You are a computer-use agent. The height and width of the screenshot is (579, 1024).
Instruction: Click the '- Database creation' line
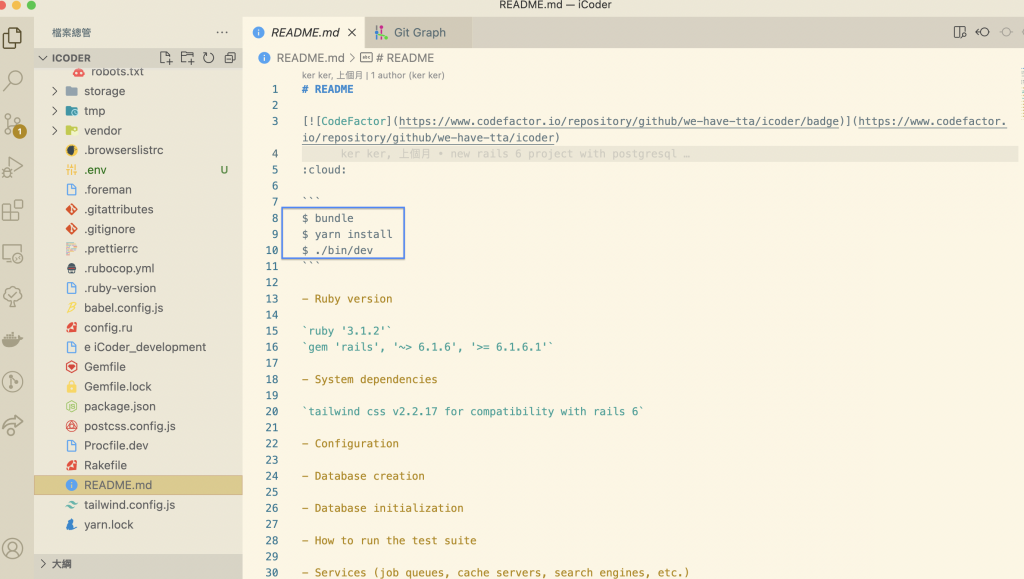[363, 476]
